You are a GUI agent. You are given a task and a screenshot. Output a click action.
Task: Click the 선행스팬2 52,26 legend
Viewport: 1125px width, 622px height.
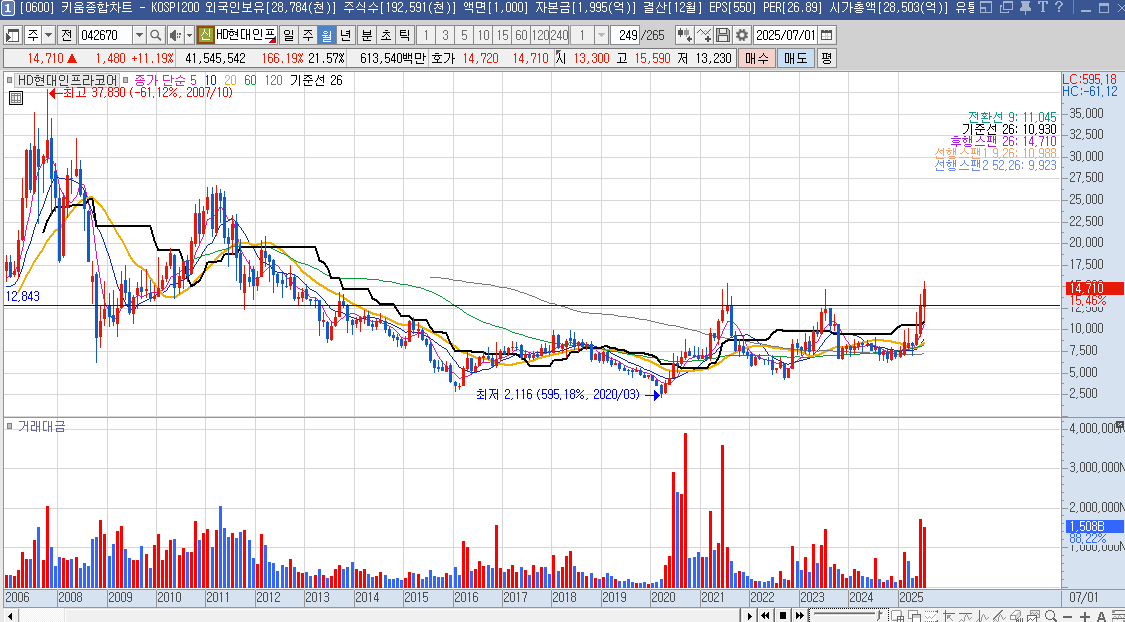(x=995, y=165)
